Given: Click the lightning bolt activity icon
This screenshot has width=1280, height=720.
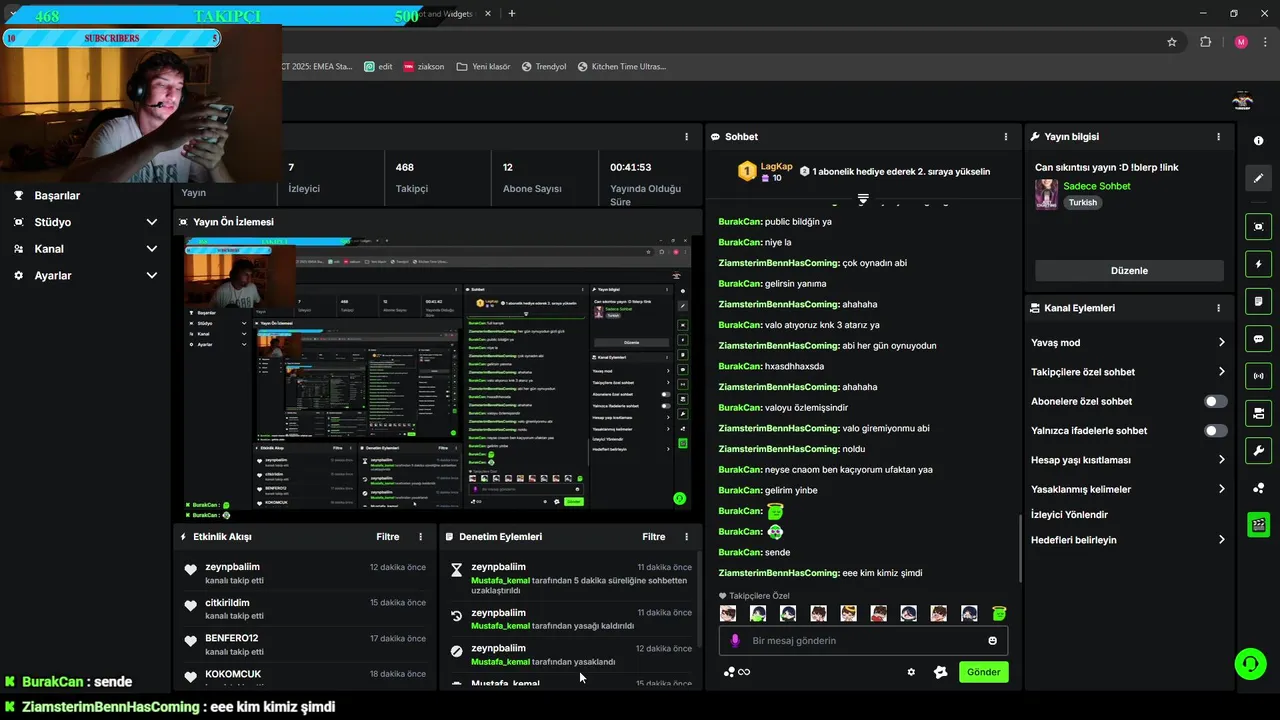Looking at the screenshot, I should point(1258,265).
